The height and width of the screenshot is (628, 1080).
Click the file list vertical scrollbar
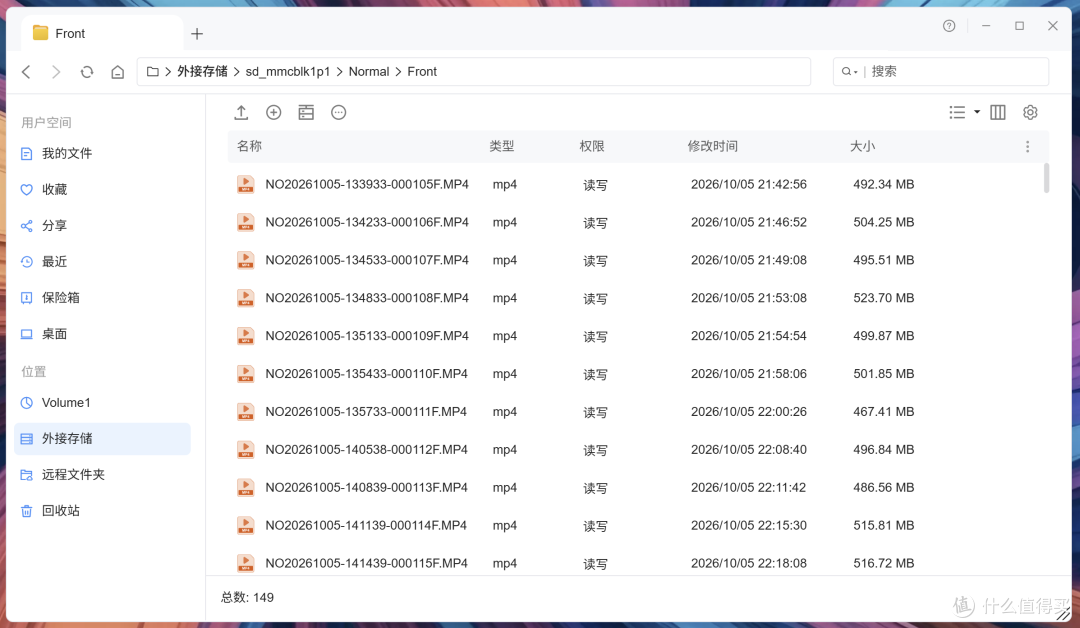click(x=1046, y=178)
